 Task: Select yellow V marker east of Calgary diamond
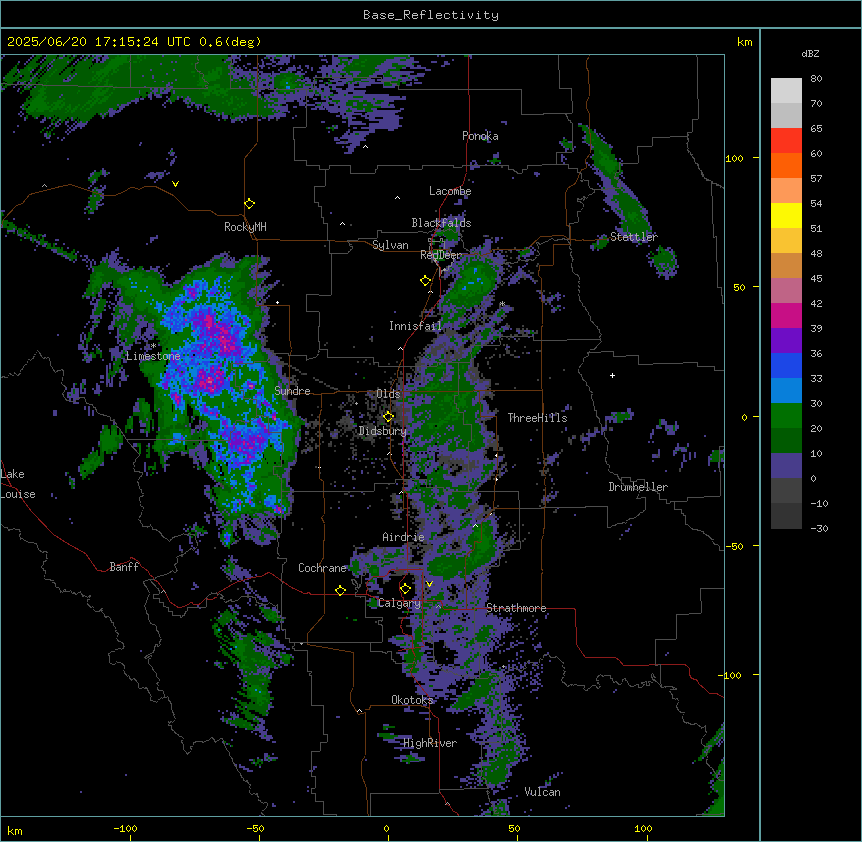pyautogui.click(x=429, y=584)
